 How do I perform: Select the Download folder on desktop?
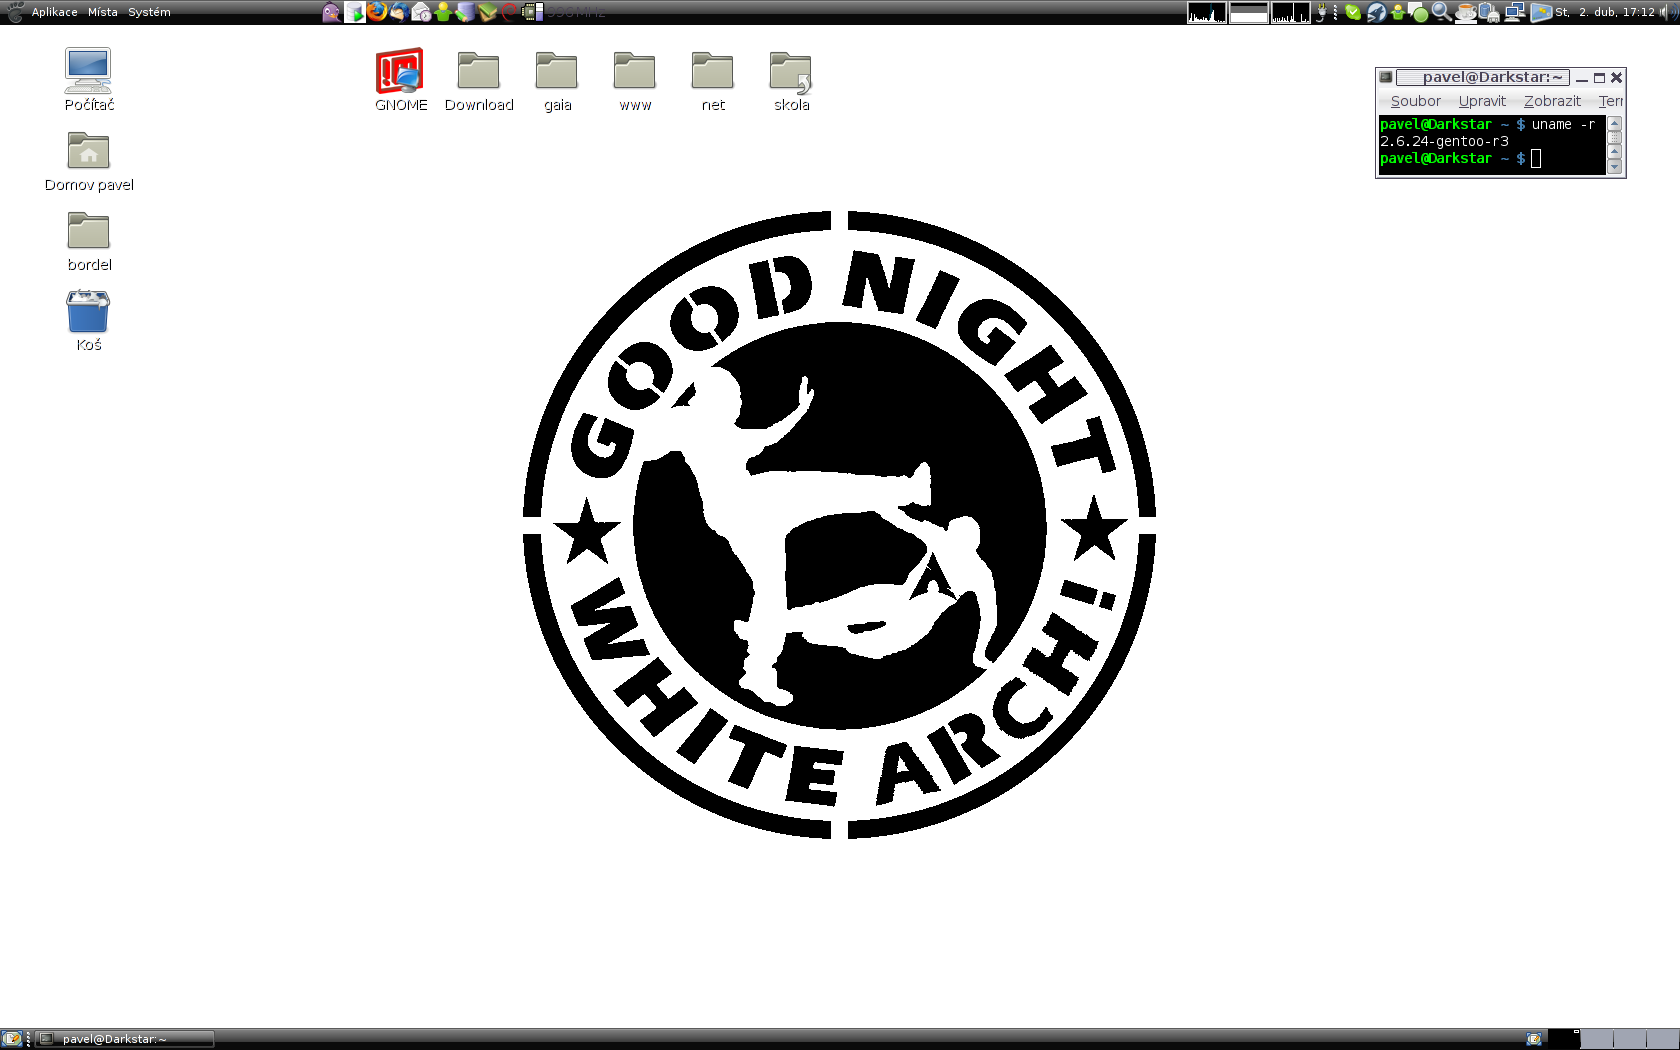point(479,80)
